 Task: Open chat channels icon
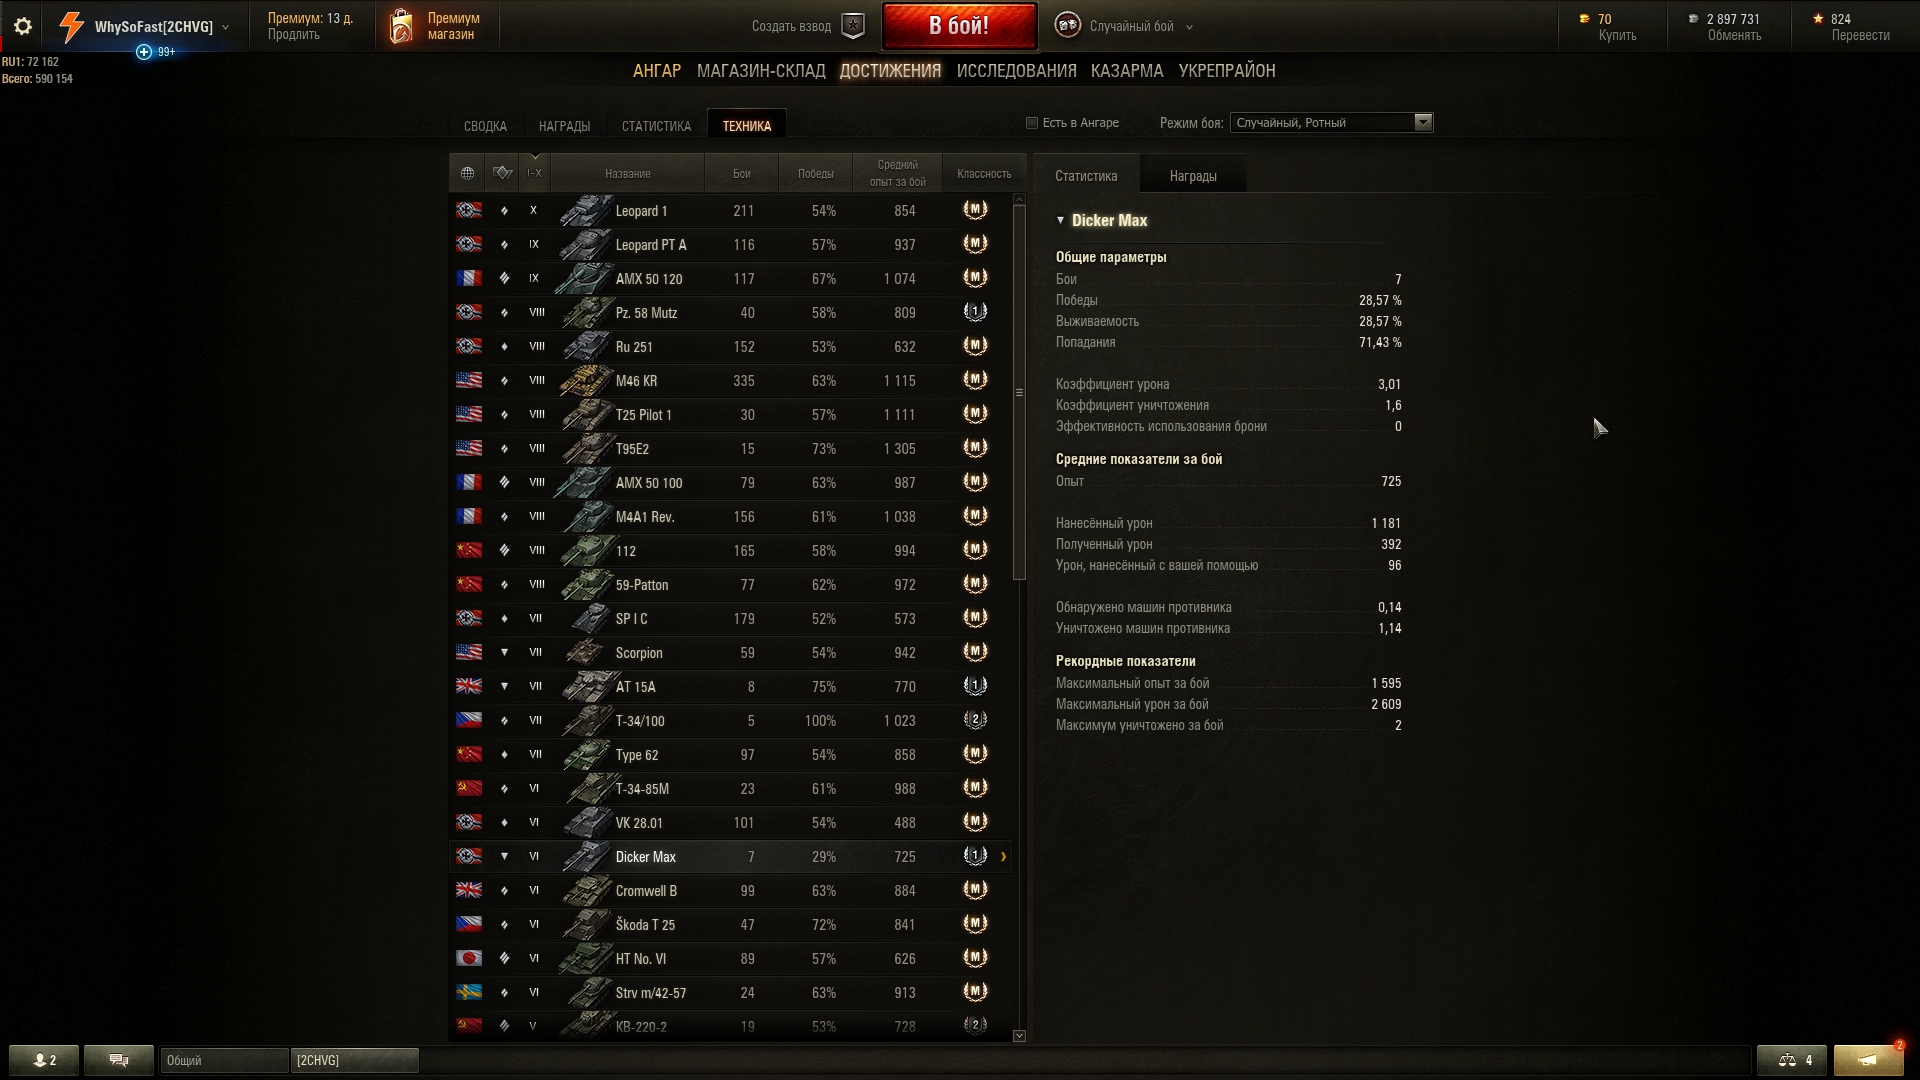119,1060
